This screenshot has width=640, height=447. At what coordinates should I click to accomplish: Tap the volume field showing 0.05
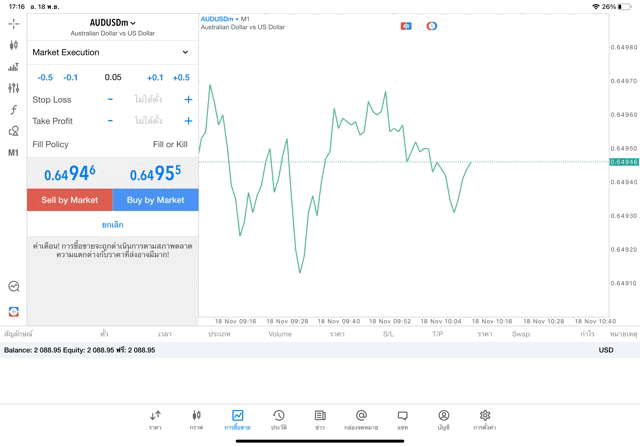(x=112, y=77)
